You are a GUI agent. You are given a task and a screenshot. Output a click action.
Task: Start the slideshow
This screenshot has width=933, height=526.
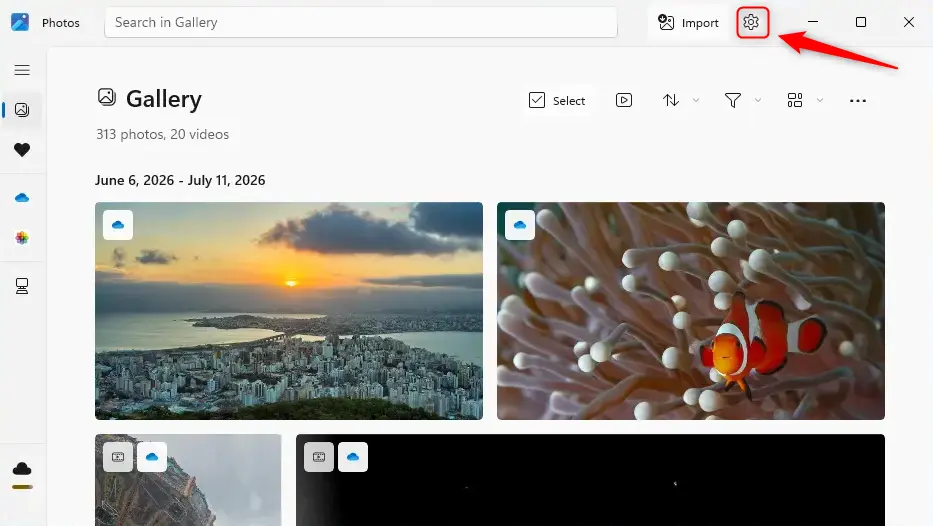coord(624,100)
